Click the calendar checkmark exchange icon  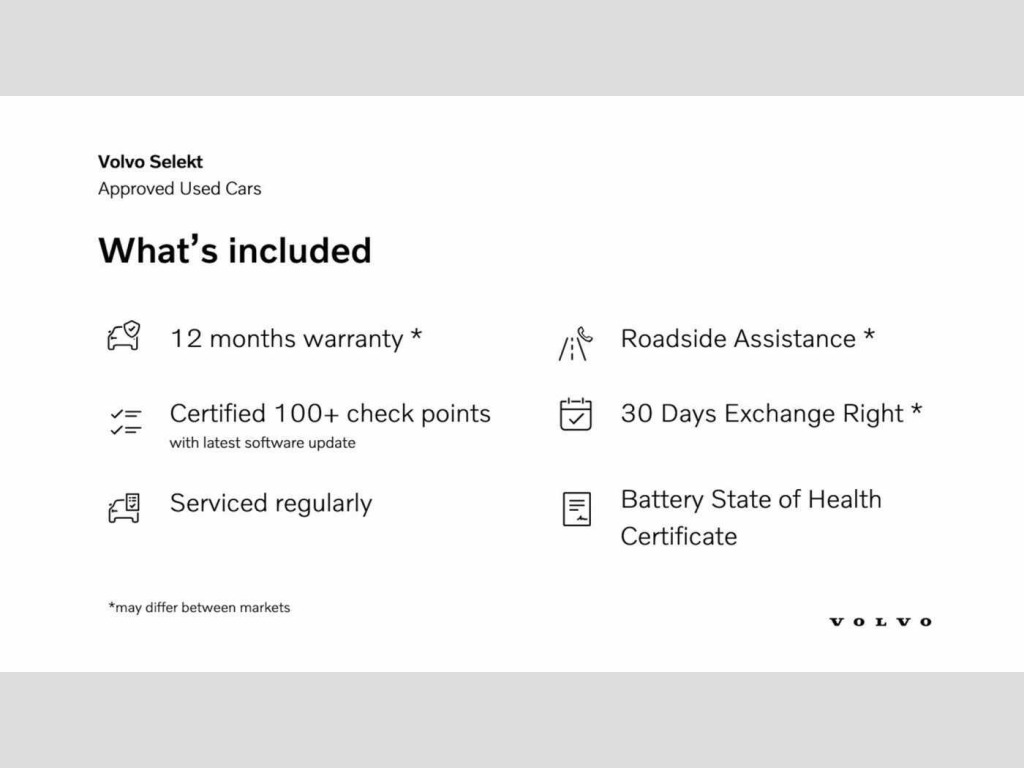click(x=575, y=414)
